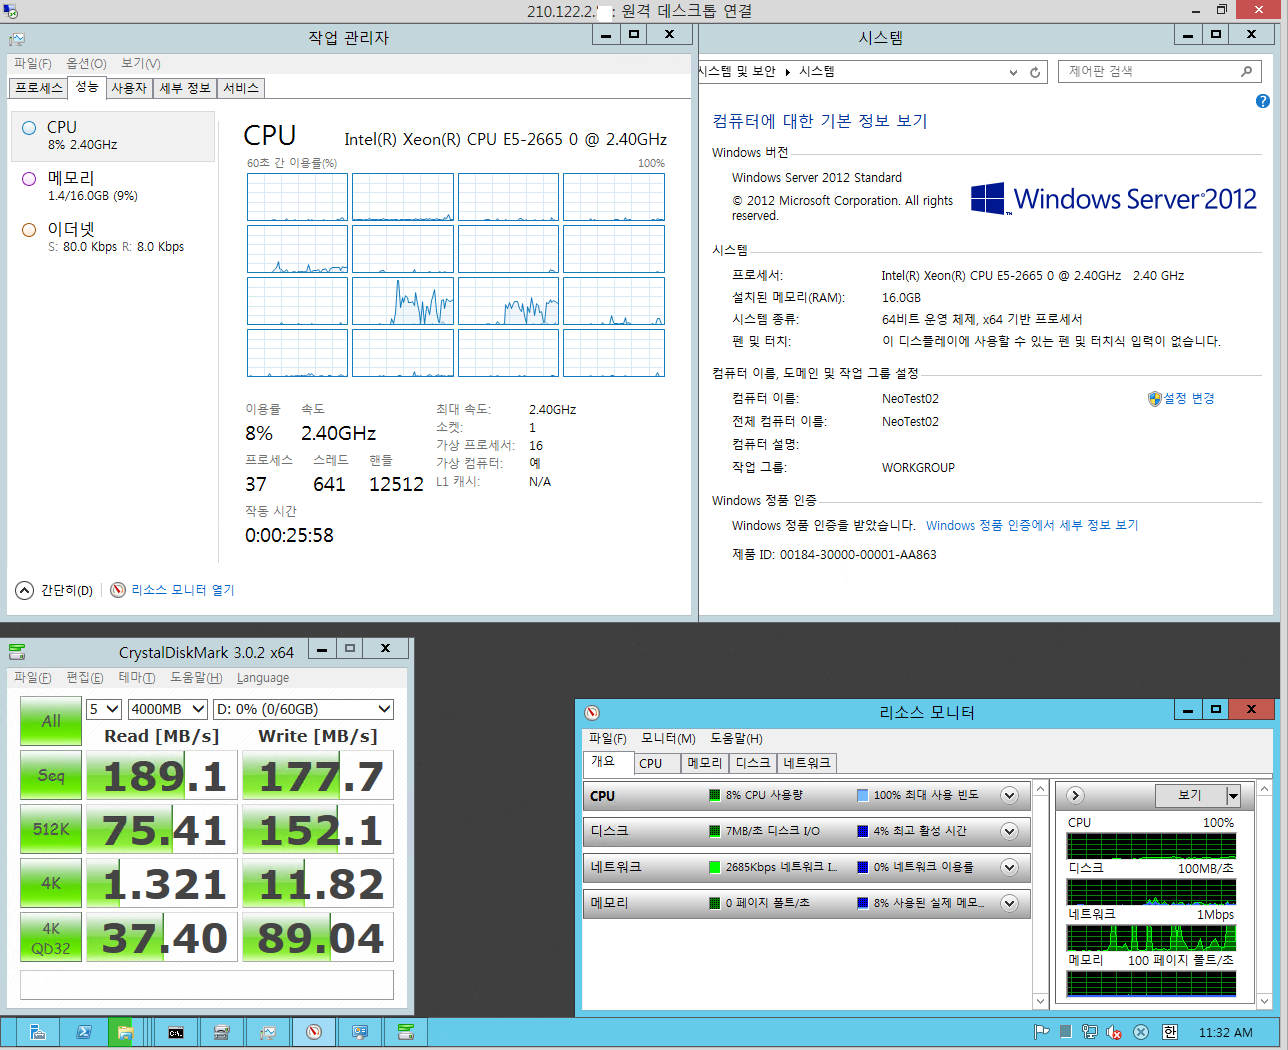Open test count dropdown showing 5
This screenshot has height=1050, width=1288.
104,709
